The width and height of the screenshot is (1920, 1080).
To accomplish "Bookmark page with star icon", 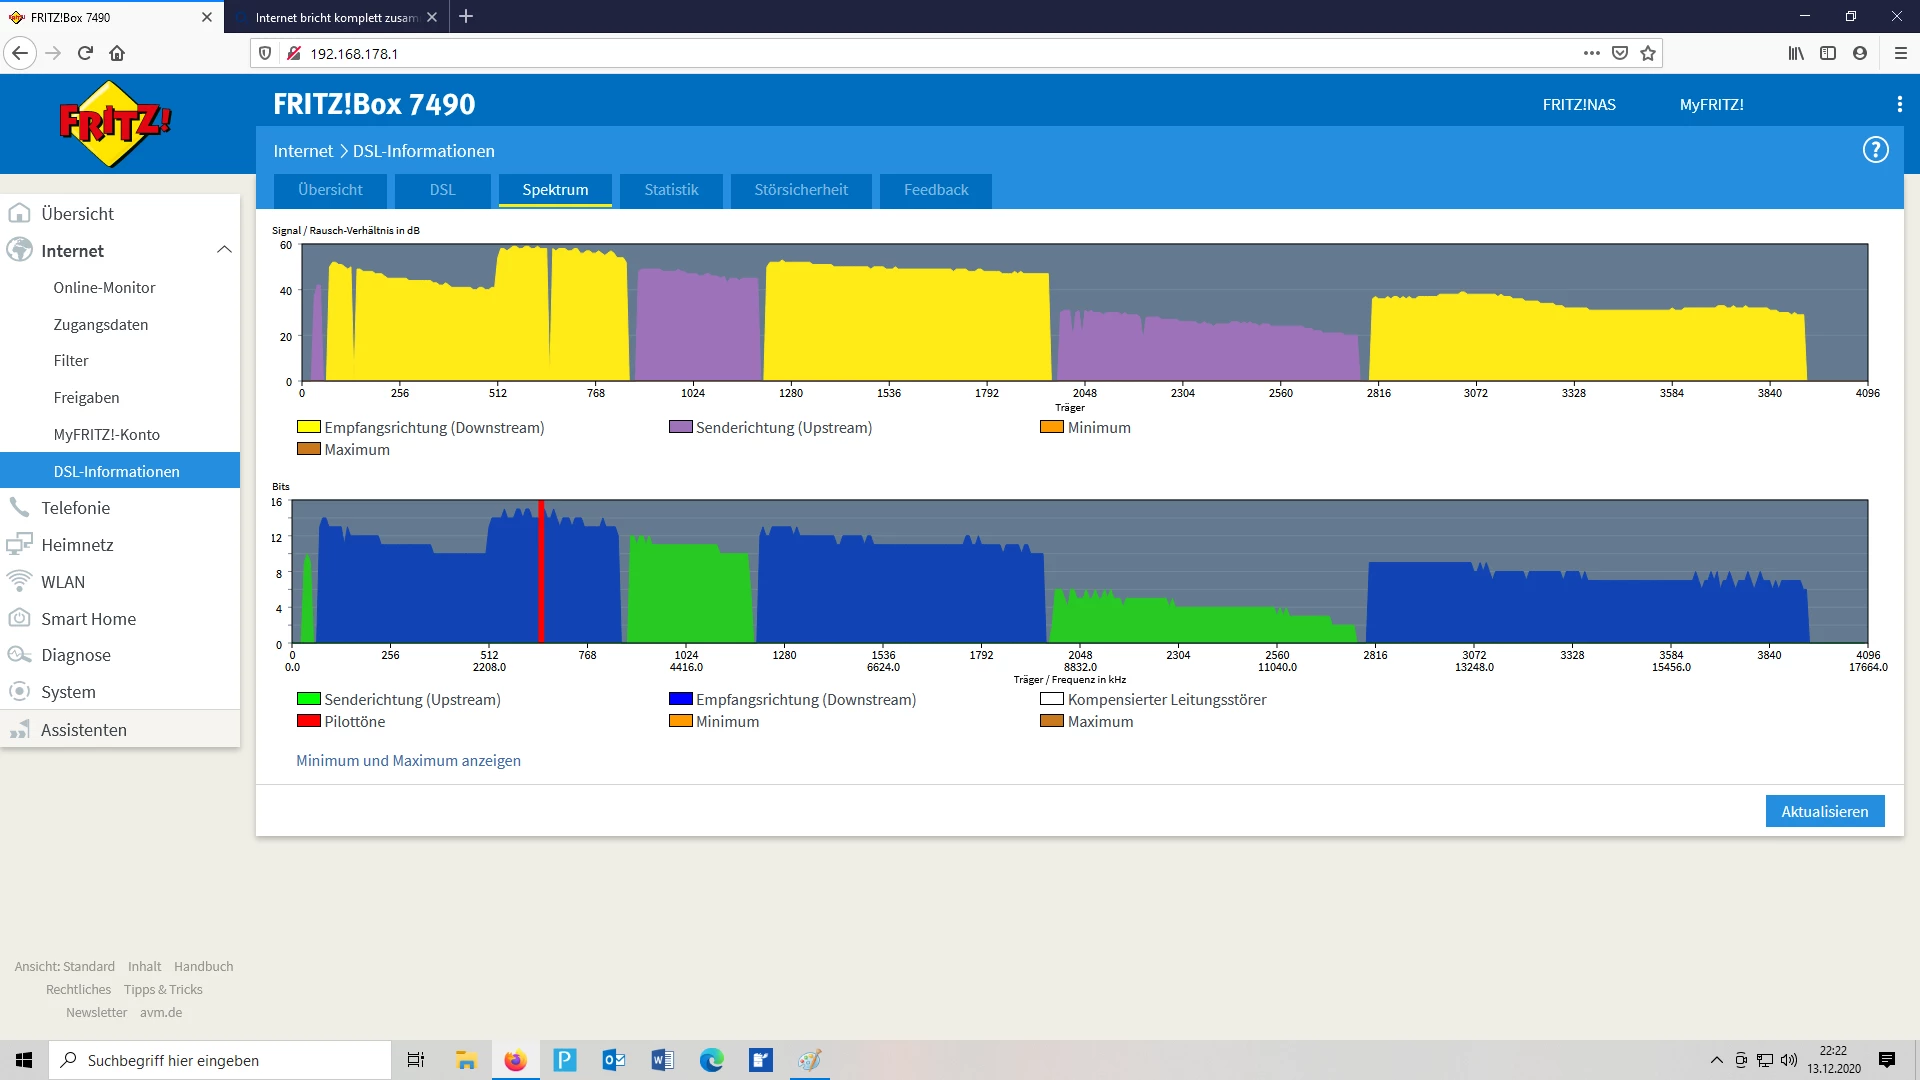I will tap(1648, 53).
